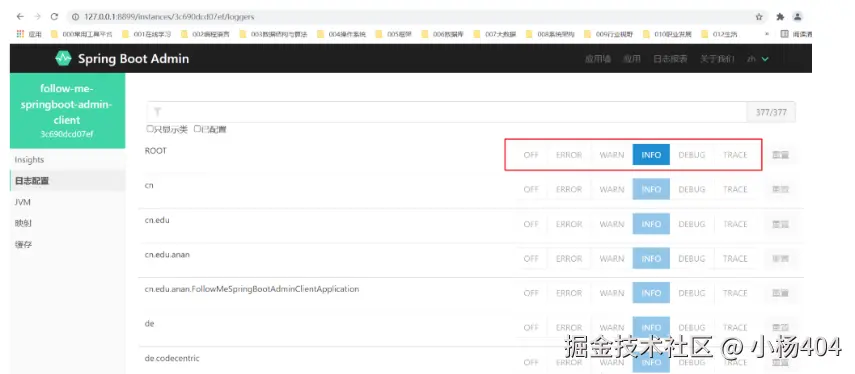The height and width of the screenshot is (374, 855).
Task: Open the browser extensions puzzle icon
Action: pyautogui.click(x=780, y=17)
